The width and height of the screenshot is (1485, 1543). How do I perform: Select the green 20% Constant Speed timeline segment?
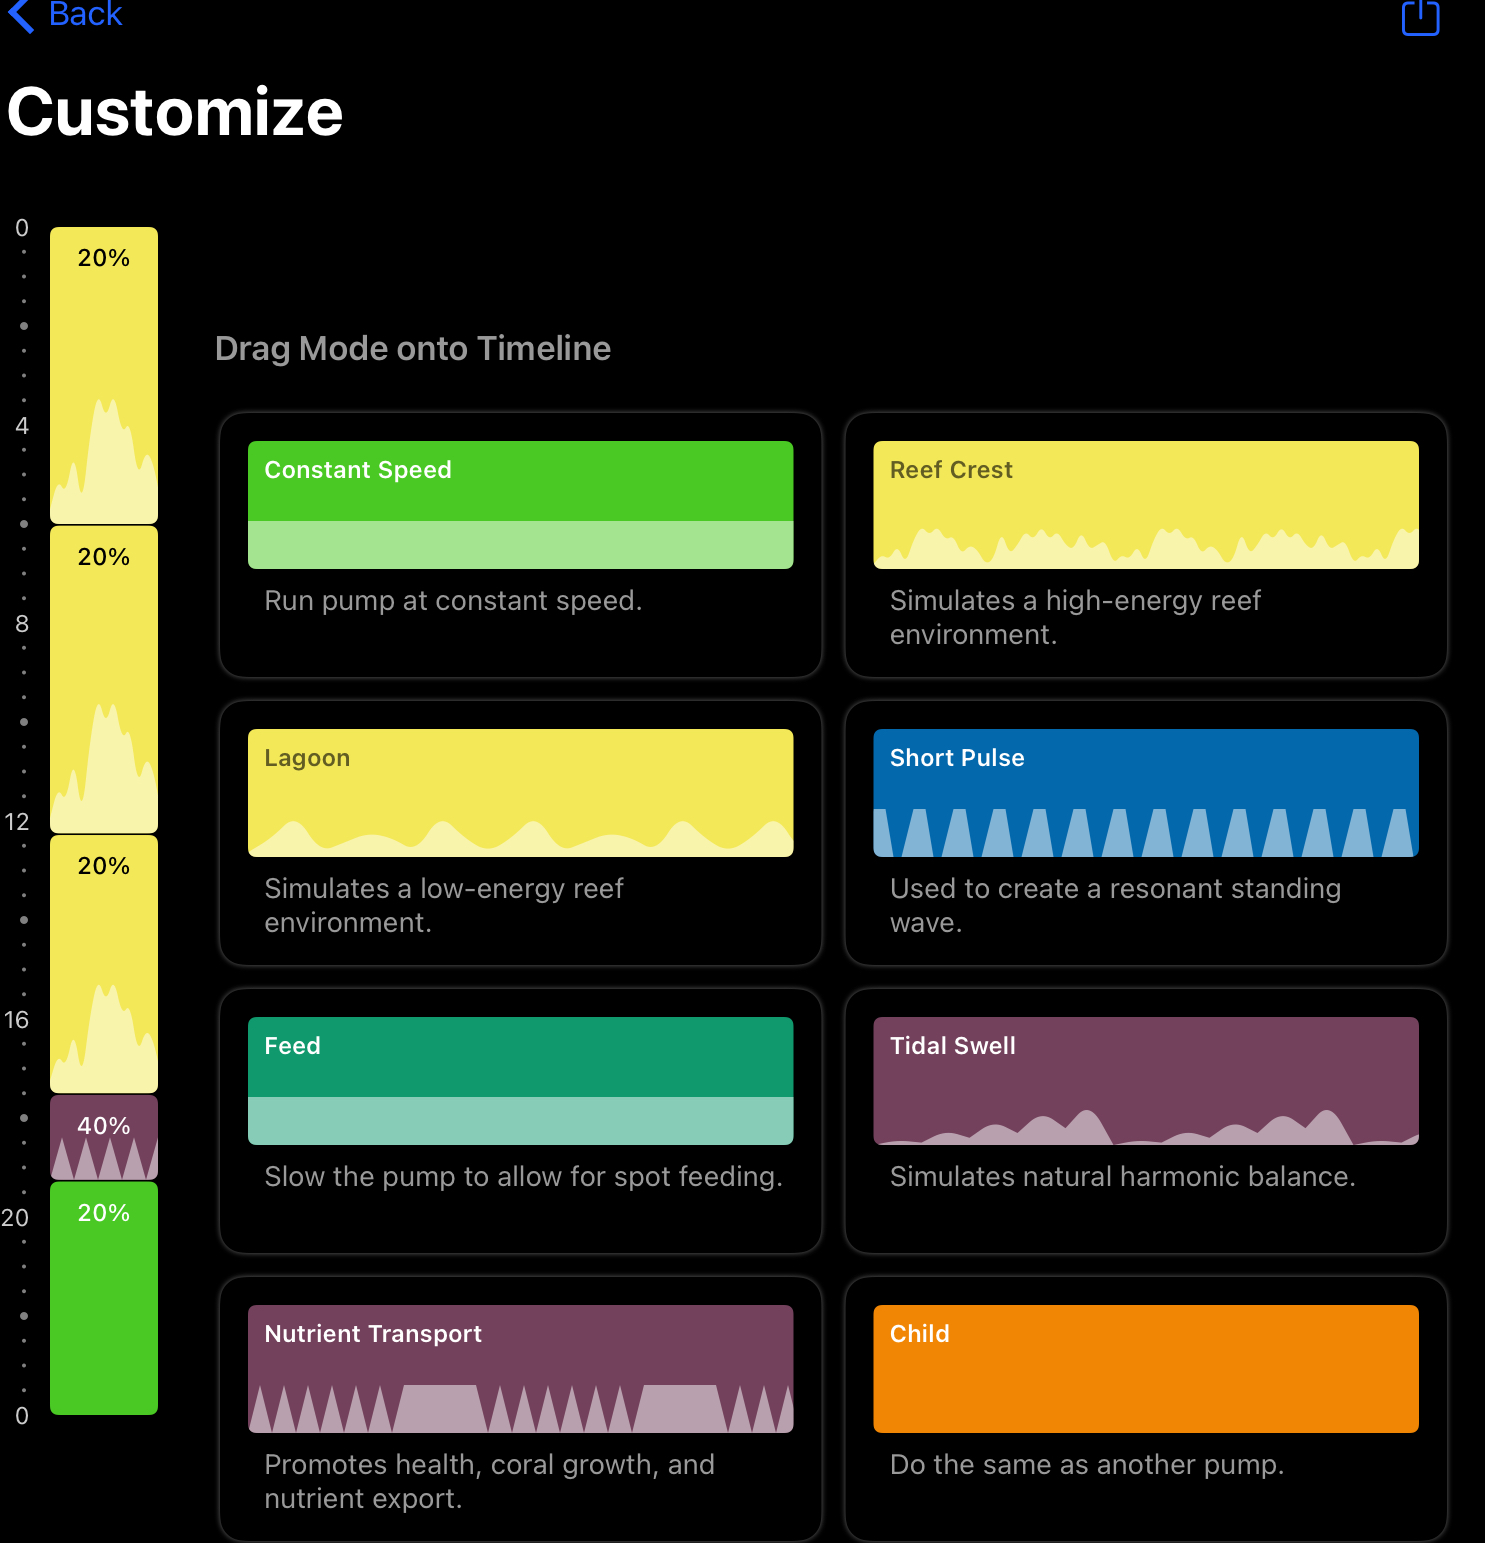click(x=104, y=1298)
